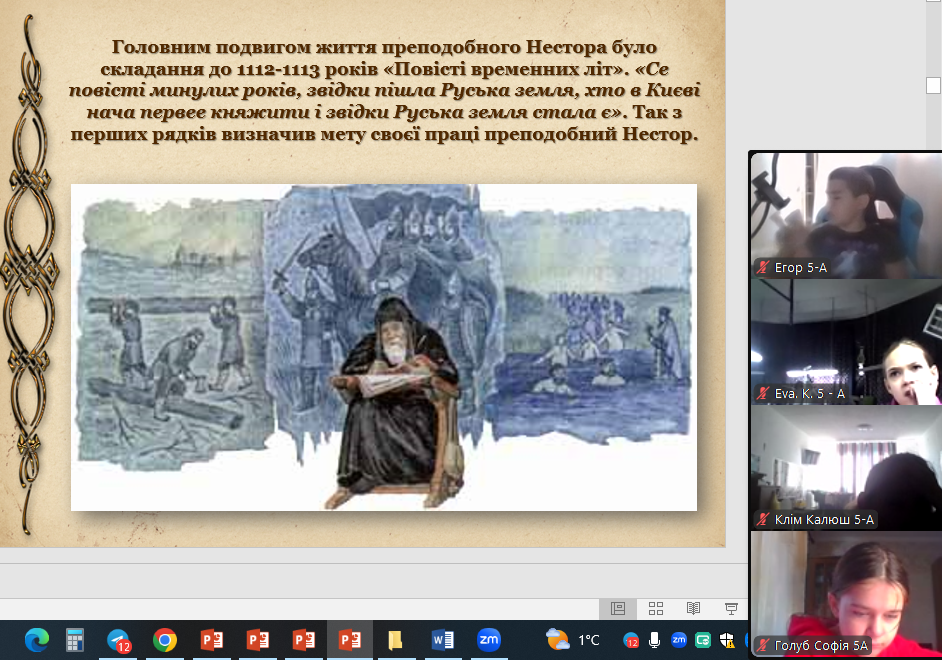Click participant name label Егор 5-А
942x660 pixels.
pyautogui.click(x=801, y=268)
